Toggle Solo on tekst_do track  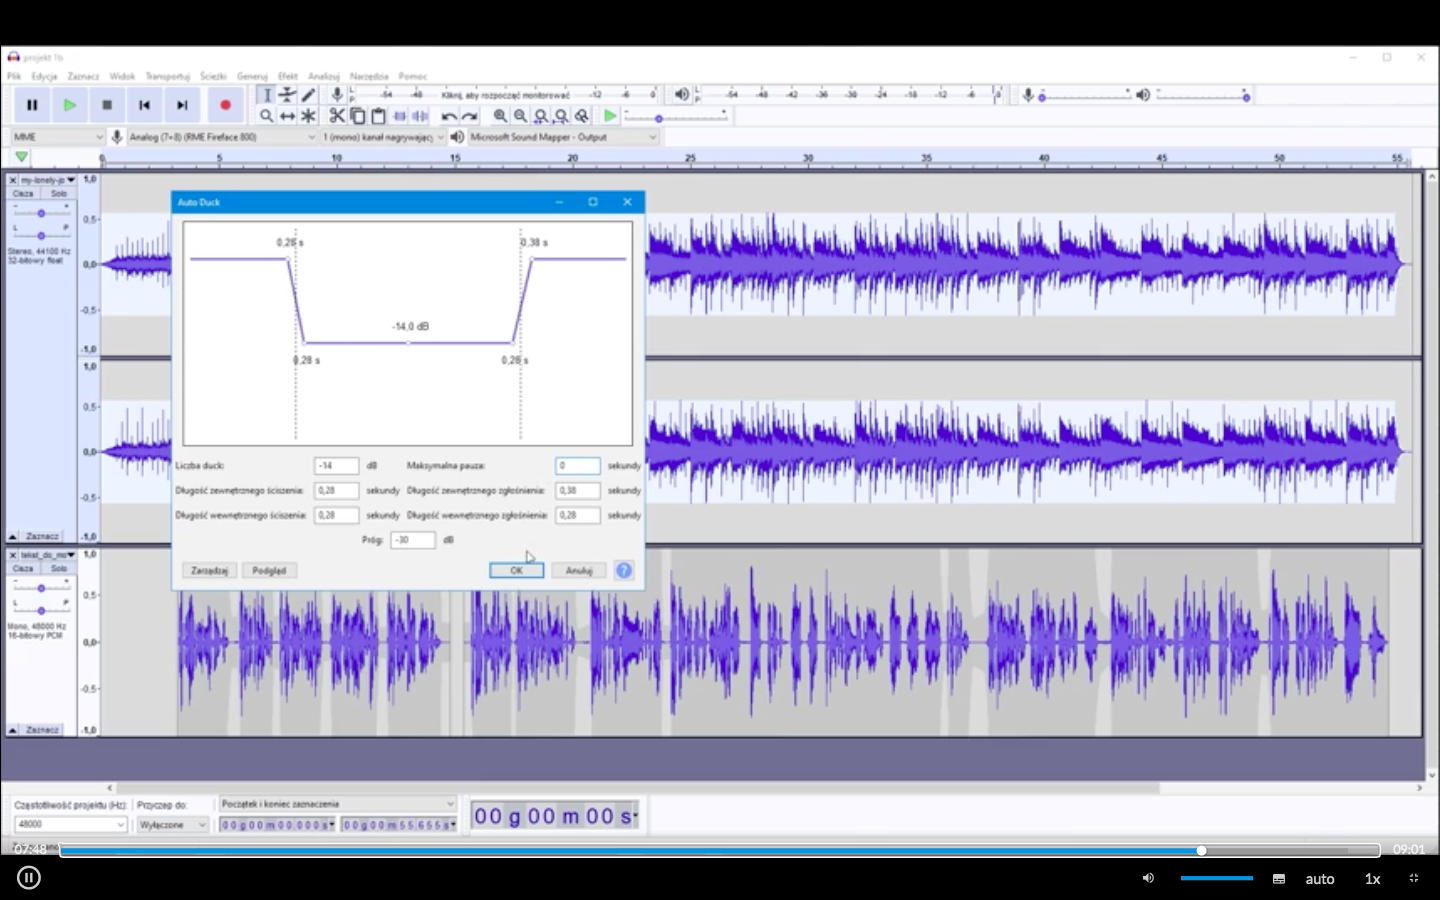pyautogui.click(x=59, y=568)
